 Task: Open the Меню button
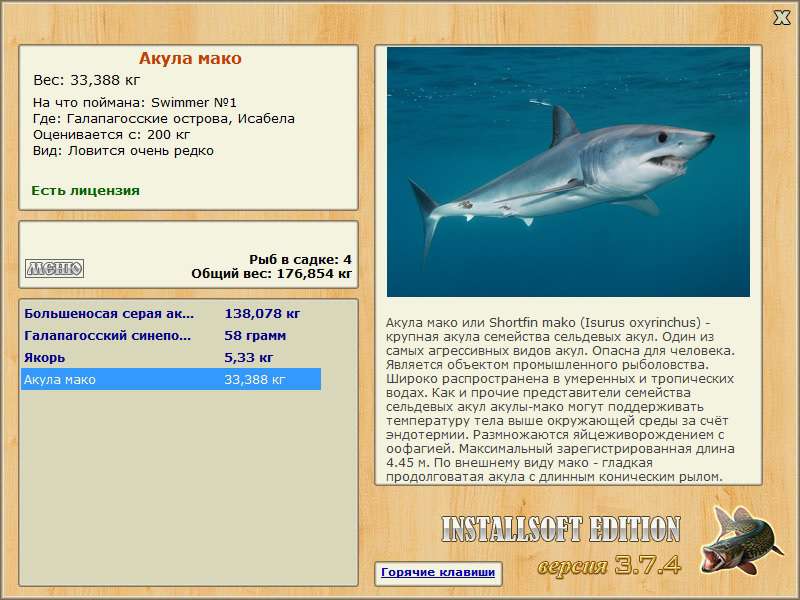click(55, 268)
